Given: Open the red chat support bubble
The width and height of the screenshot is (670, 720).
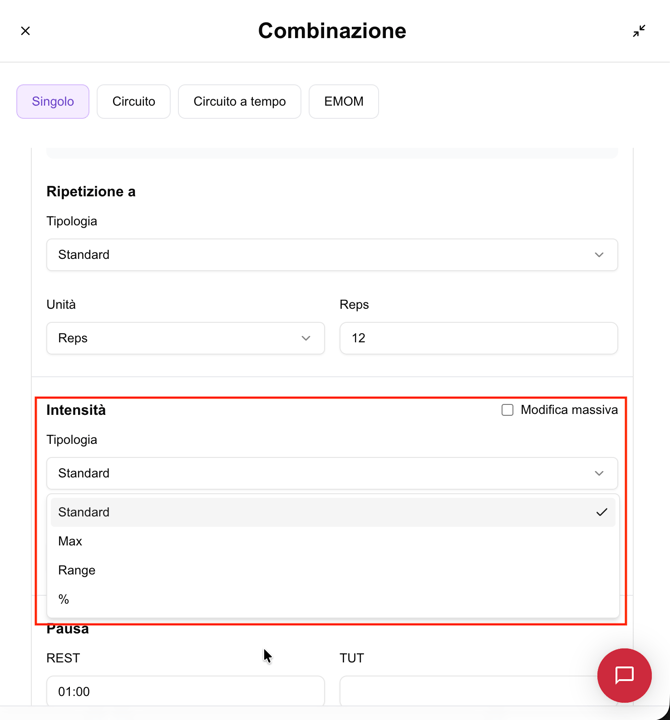Looking at the screenshot, I should click(x=624, y=675).
